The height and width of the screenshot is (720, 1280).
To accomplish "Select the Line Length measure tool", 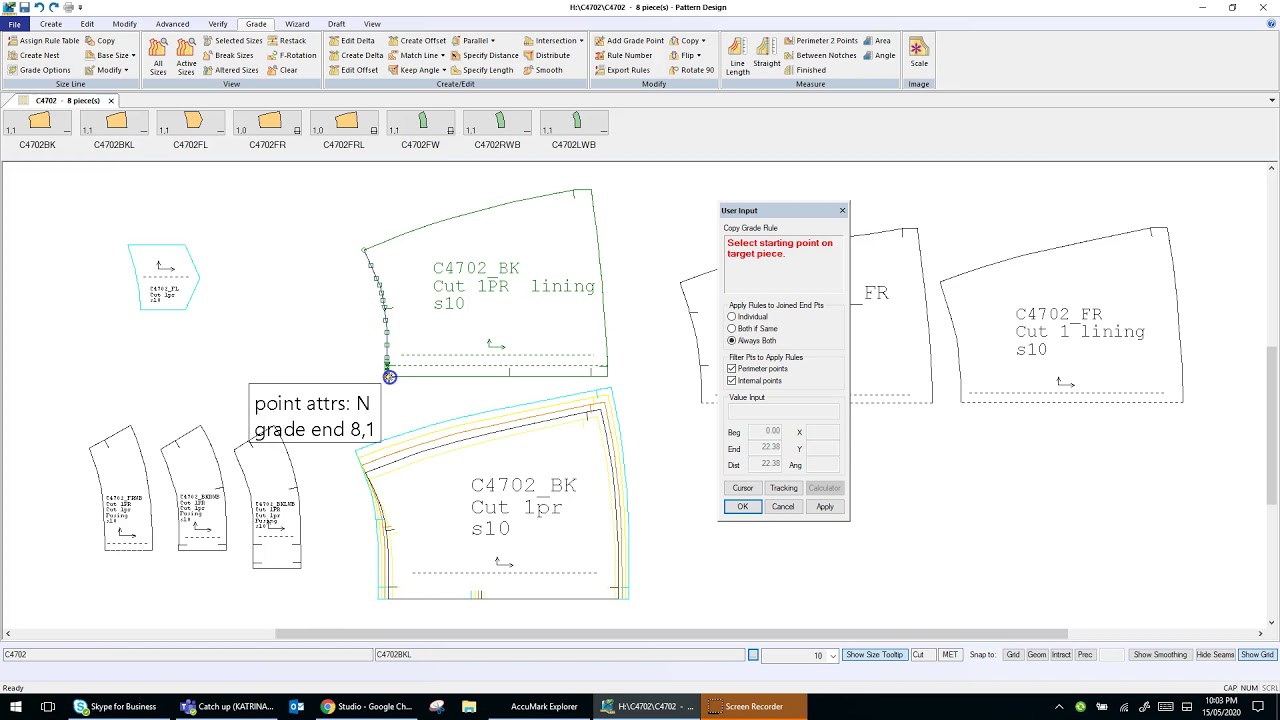I will [x=737, y=56].
